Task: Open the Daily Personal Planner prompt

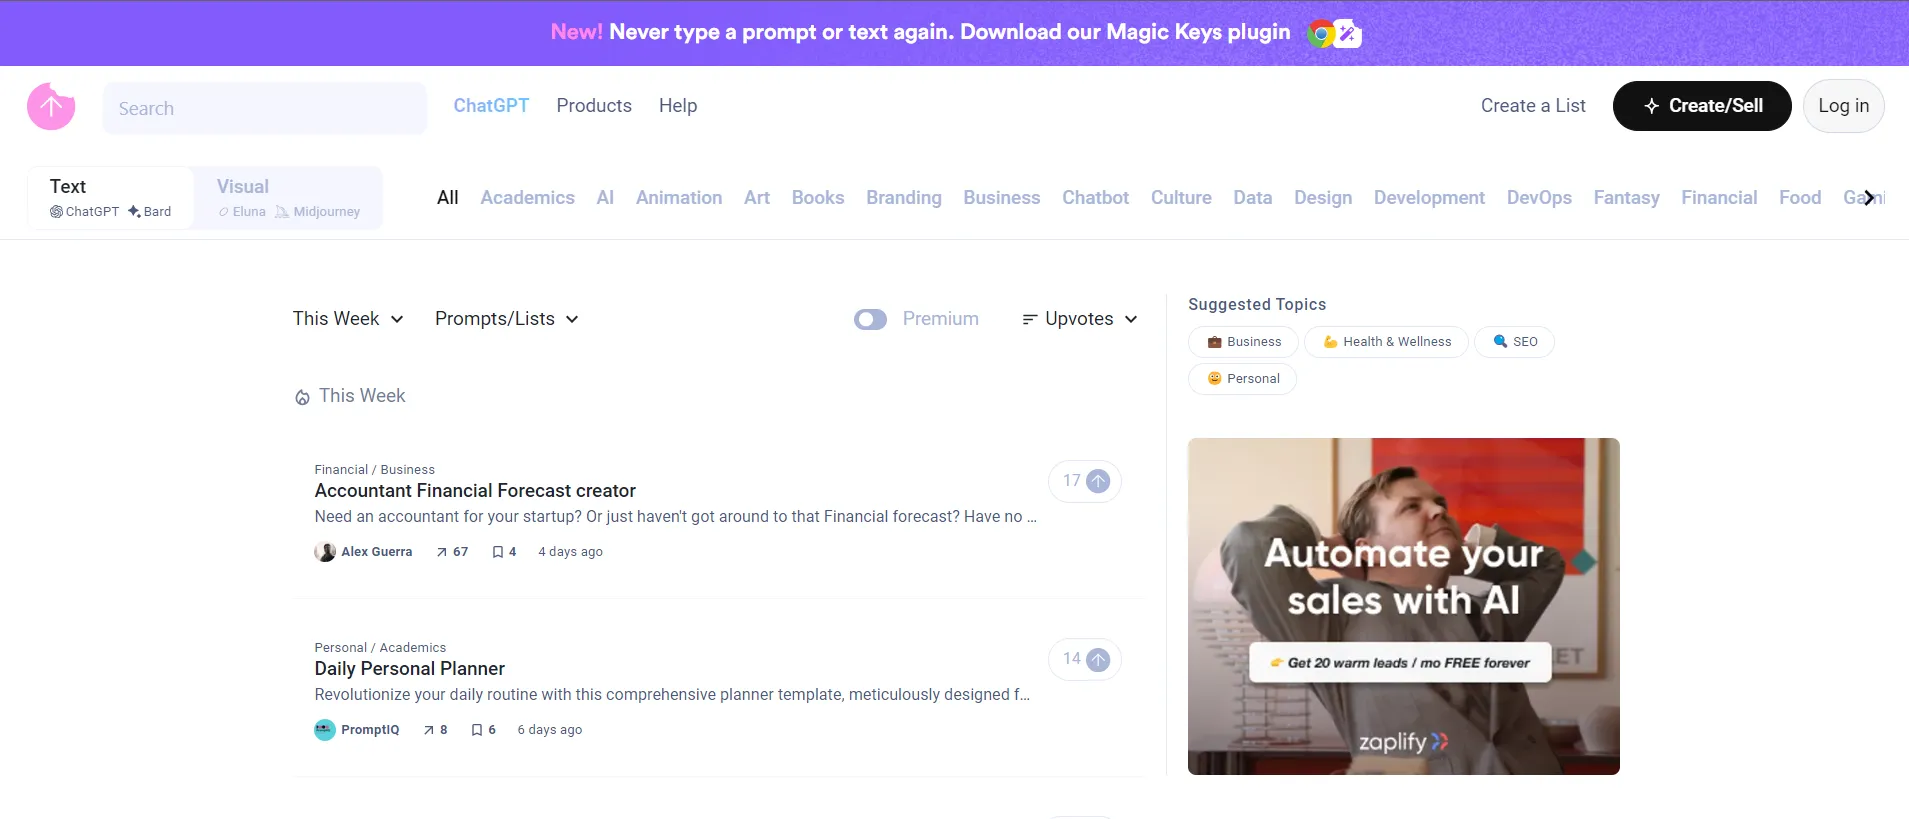Action: [409, 669]
